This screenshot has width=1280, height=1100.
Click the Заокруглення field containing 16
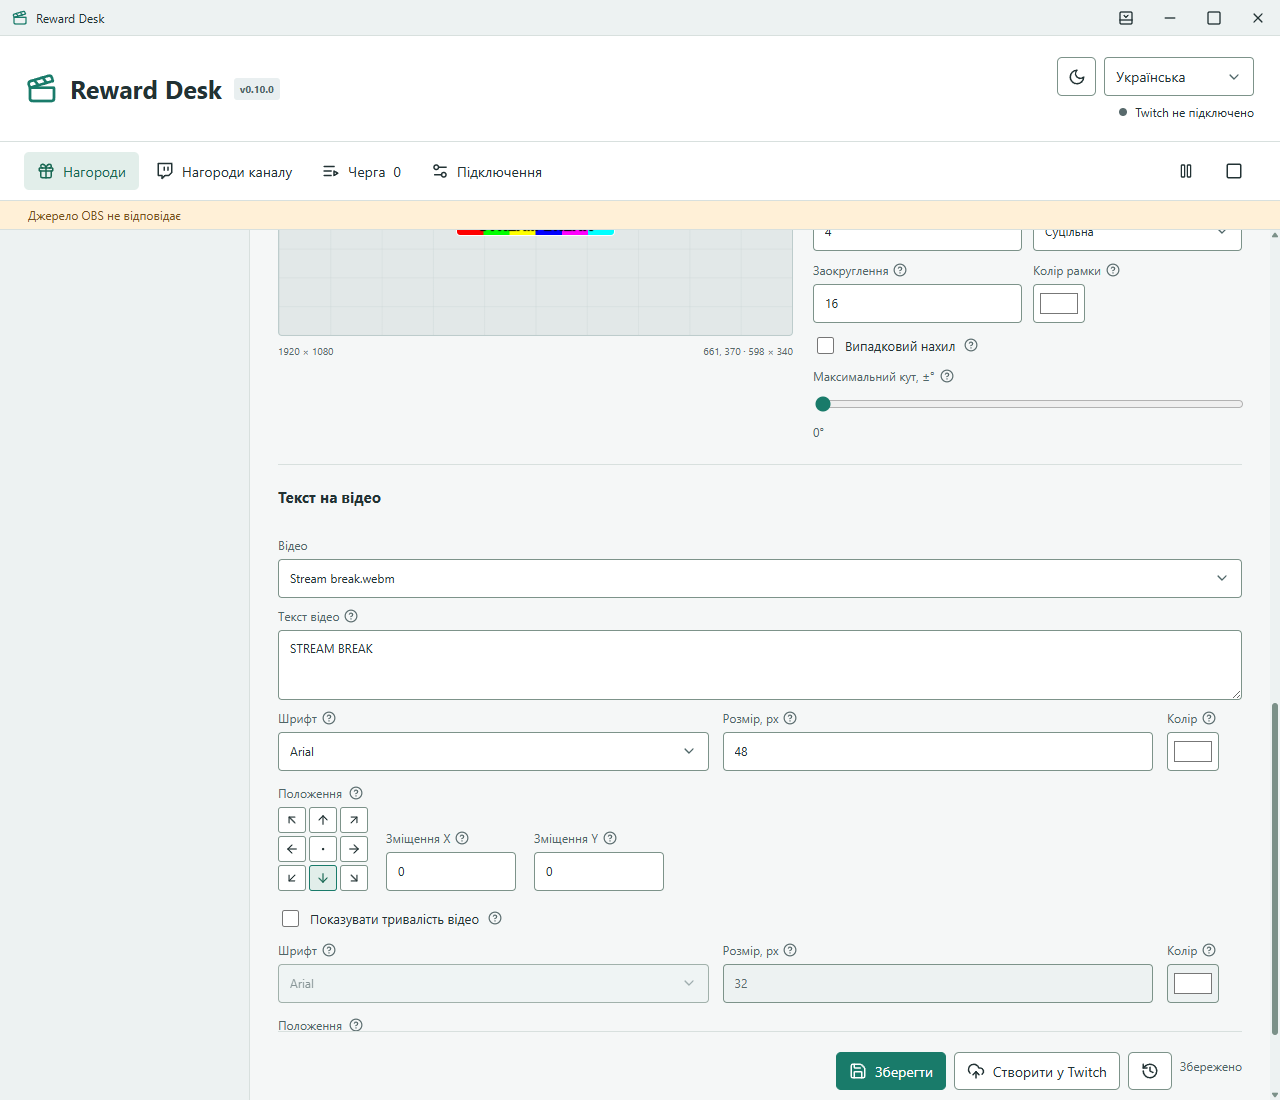click(x=917, y=303)
